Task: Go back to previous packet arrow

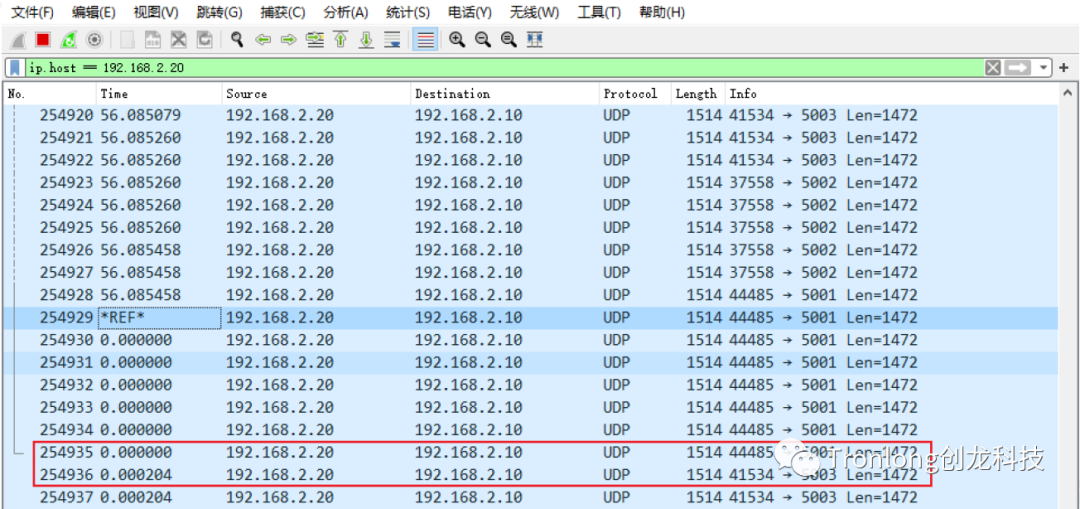Action: [262, 40]
